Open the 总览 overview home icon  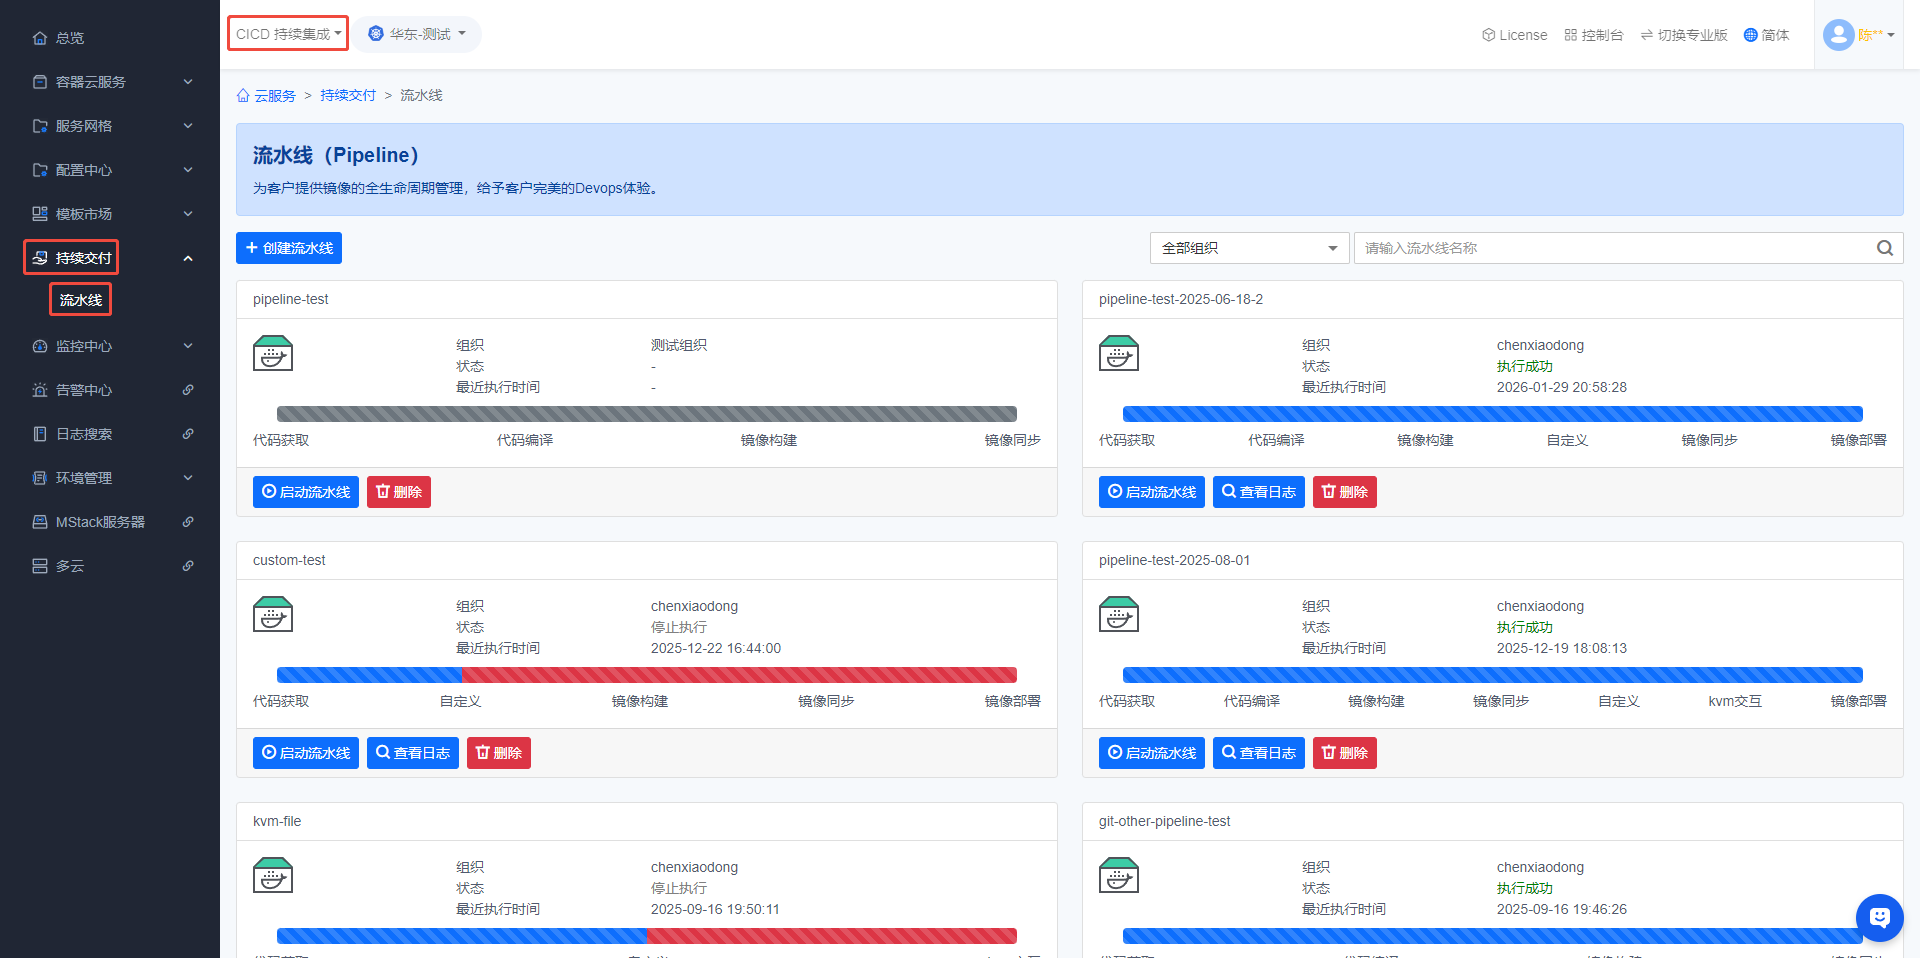click(x=40, y=38)
